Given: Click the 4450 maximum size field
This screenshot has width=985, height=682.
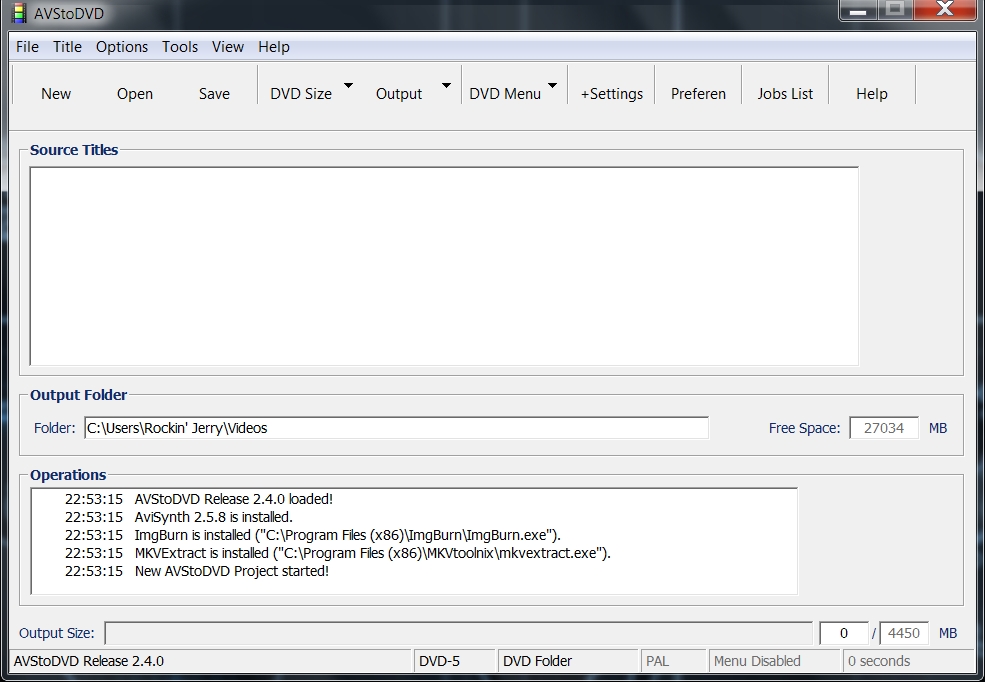Looking at the screenshot, I should tap(903, 633).
